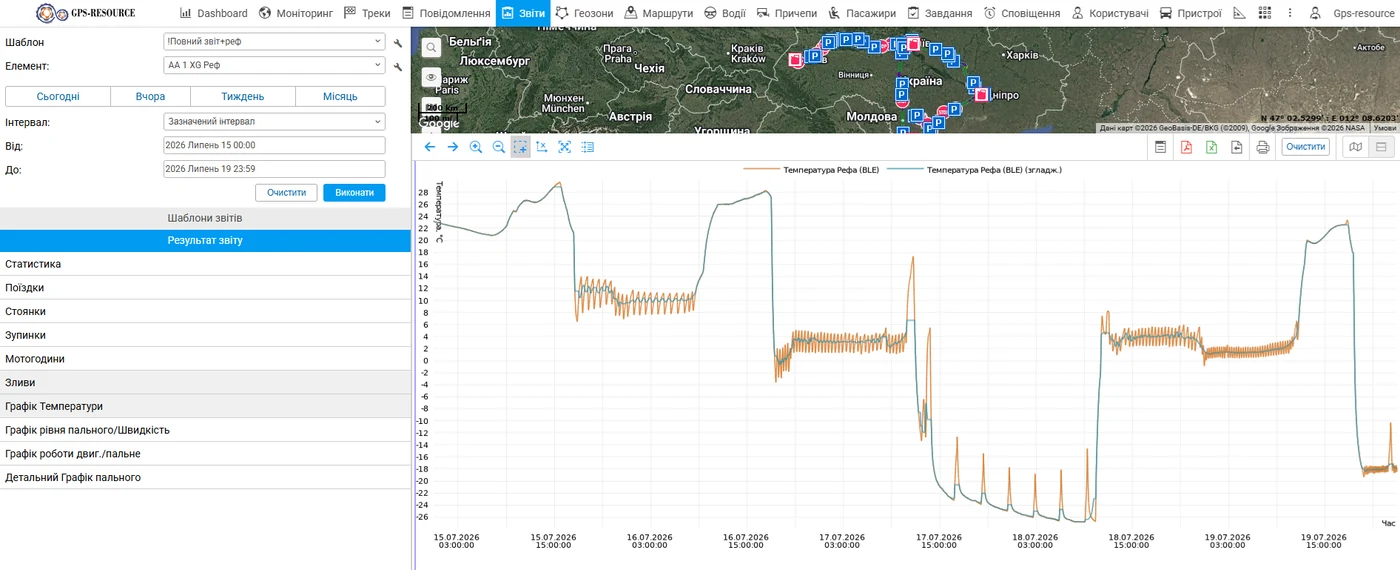The height and width of the screenshot is (570, 1400).
Task: Open the Користувачі section
Action: click(1110, 13)
